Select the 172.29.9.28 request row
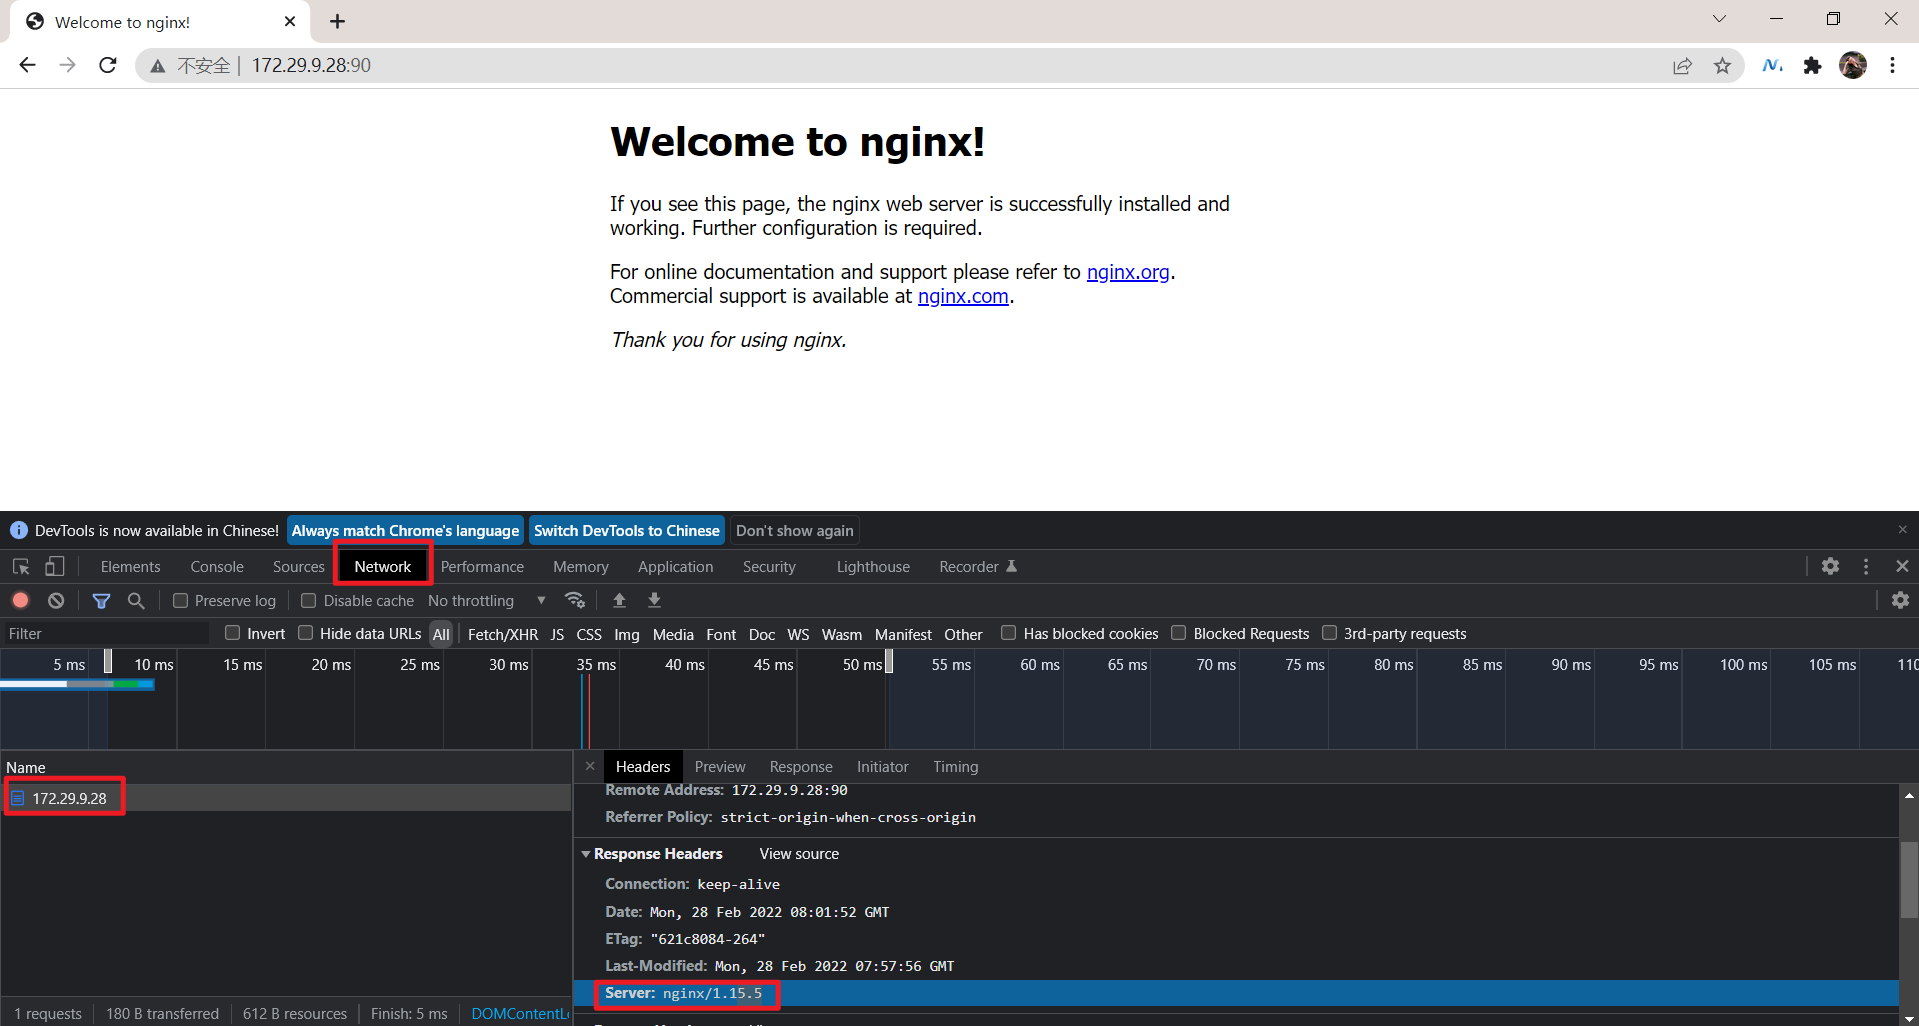 coord(286,798)
